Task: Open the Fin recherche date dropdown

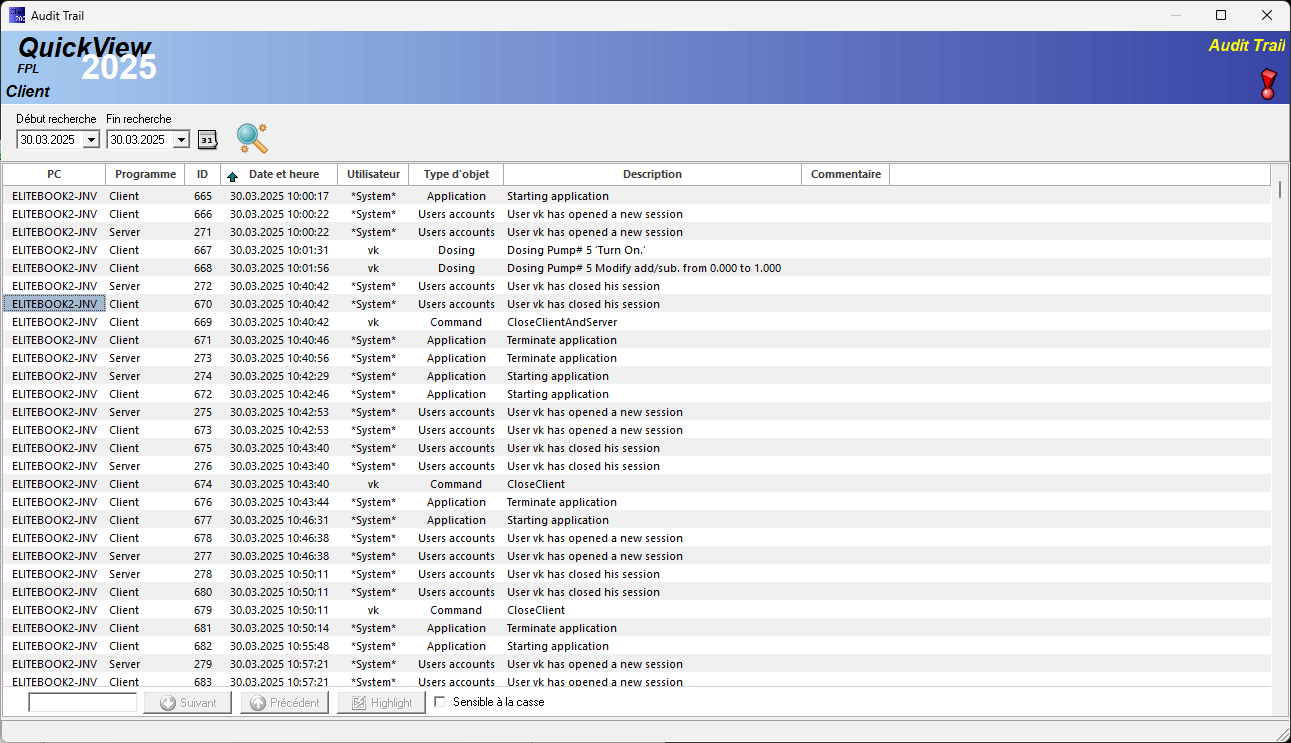Action: pos(184,140)
